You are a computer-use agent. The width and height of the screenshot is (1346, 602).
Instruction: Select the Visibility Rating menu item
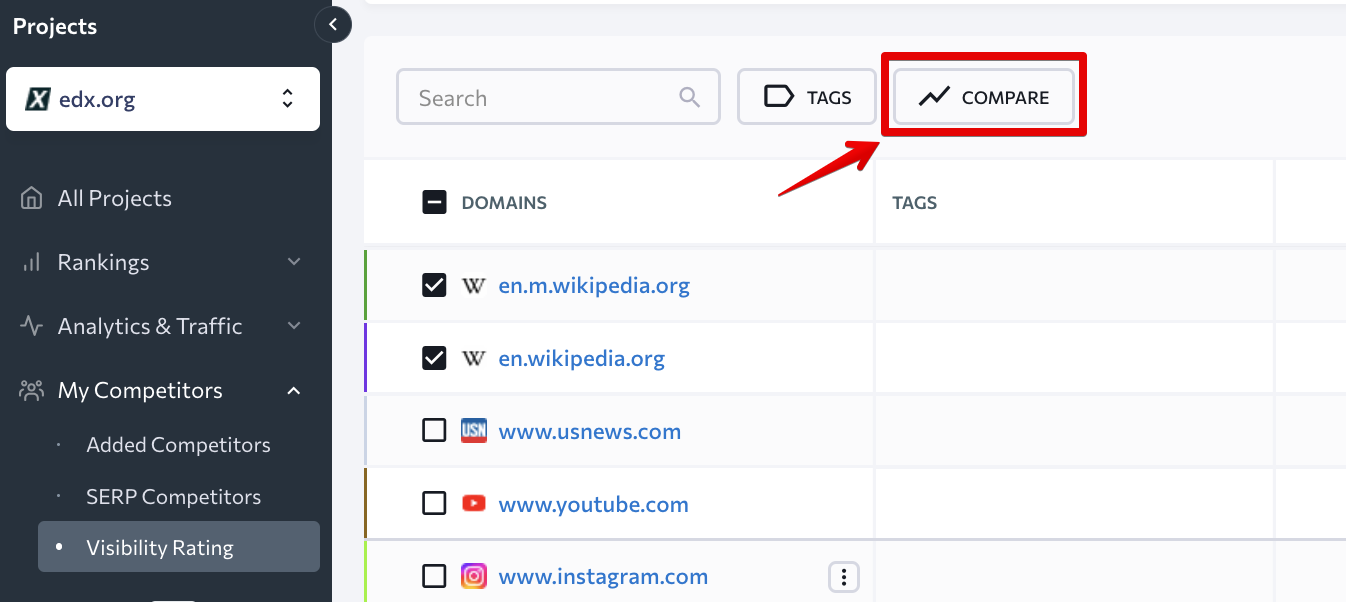(x=179, y=547)
